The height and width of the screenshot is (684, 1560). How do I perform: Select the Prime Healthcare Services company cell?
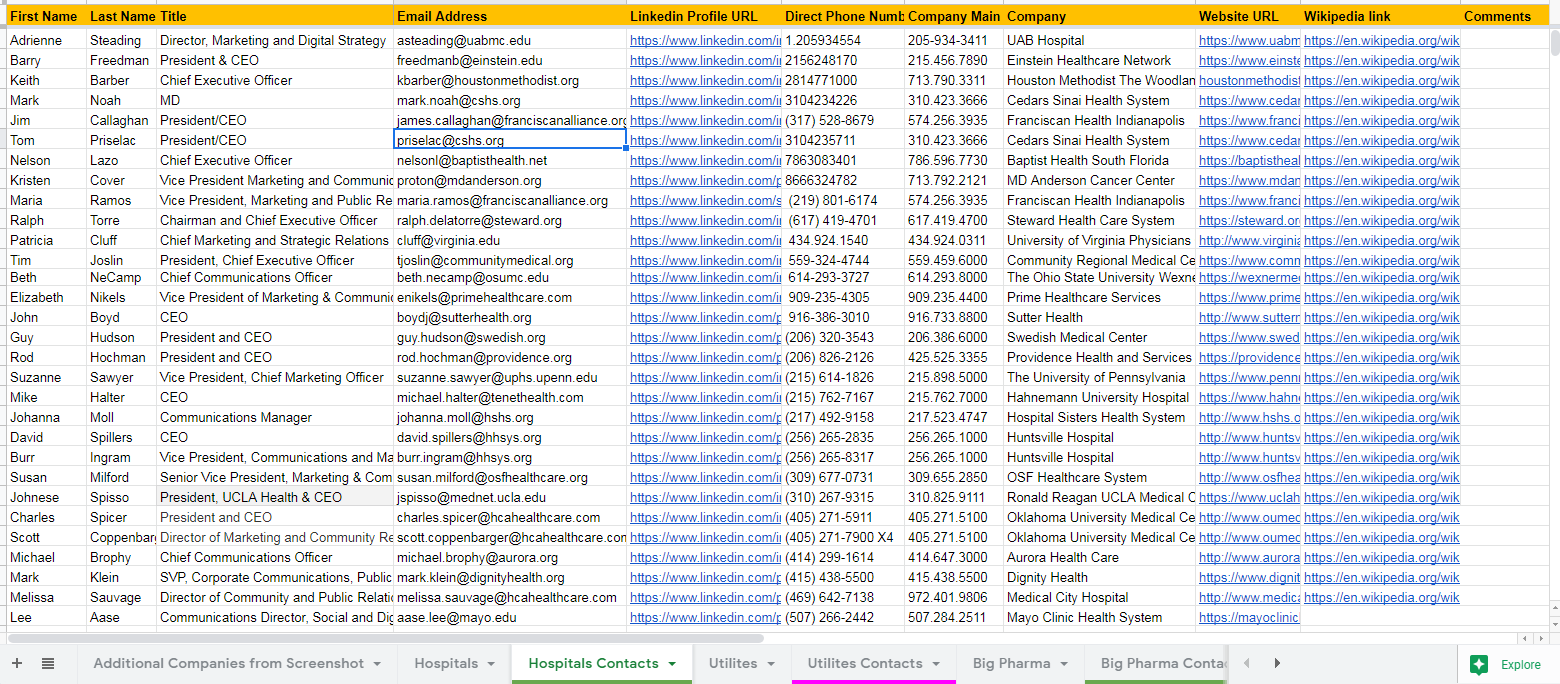tap(1100, 297)
